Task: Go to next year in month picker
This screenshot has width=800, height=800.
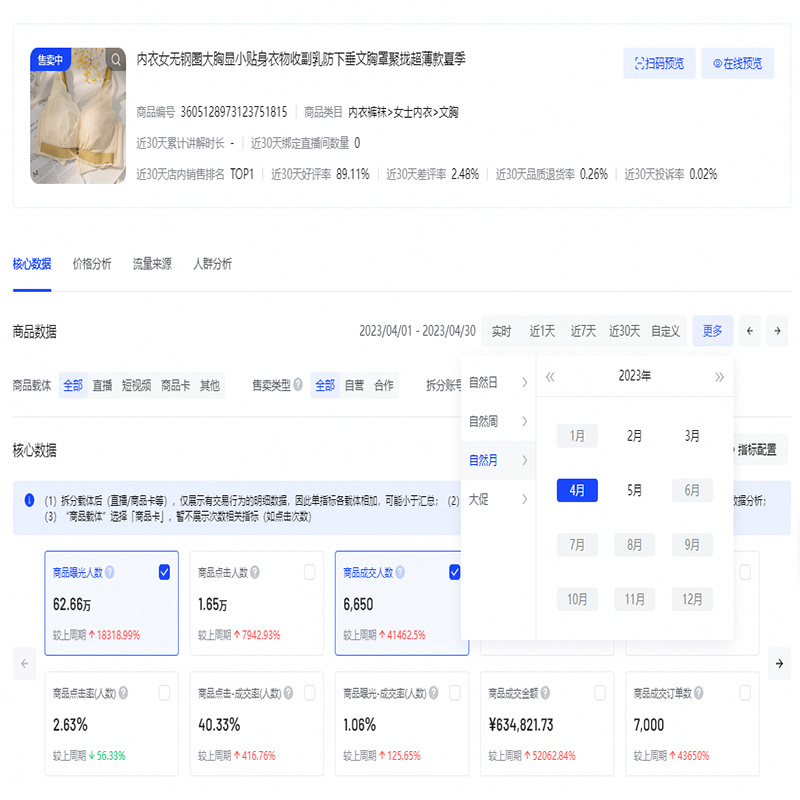Action: point(719,377)
